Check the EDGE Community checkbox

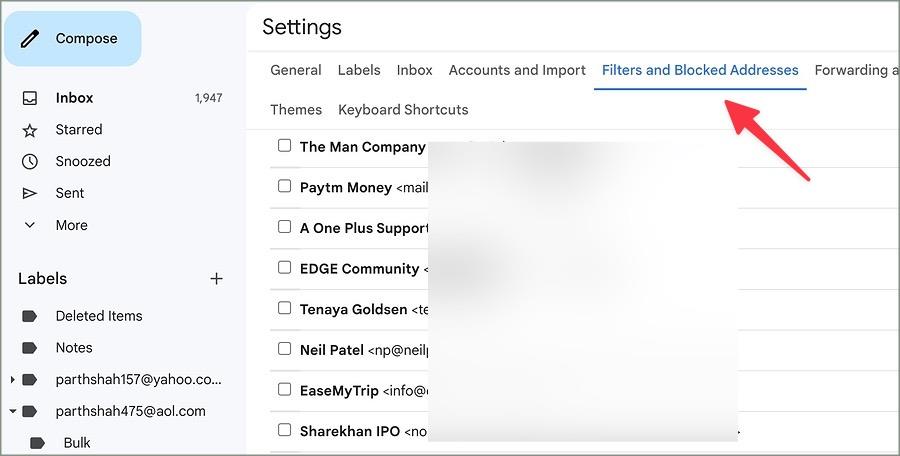pos(284,268)
